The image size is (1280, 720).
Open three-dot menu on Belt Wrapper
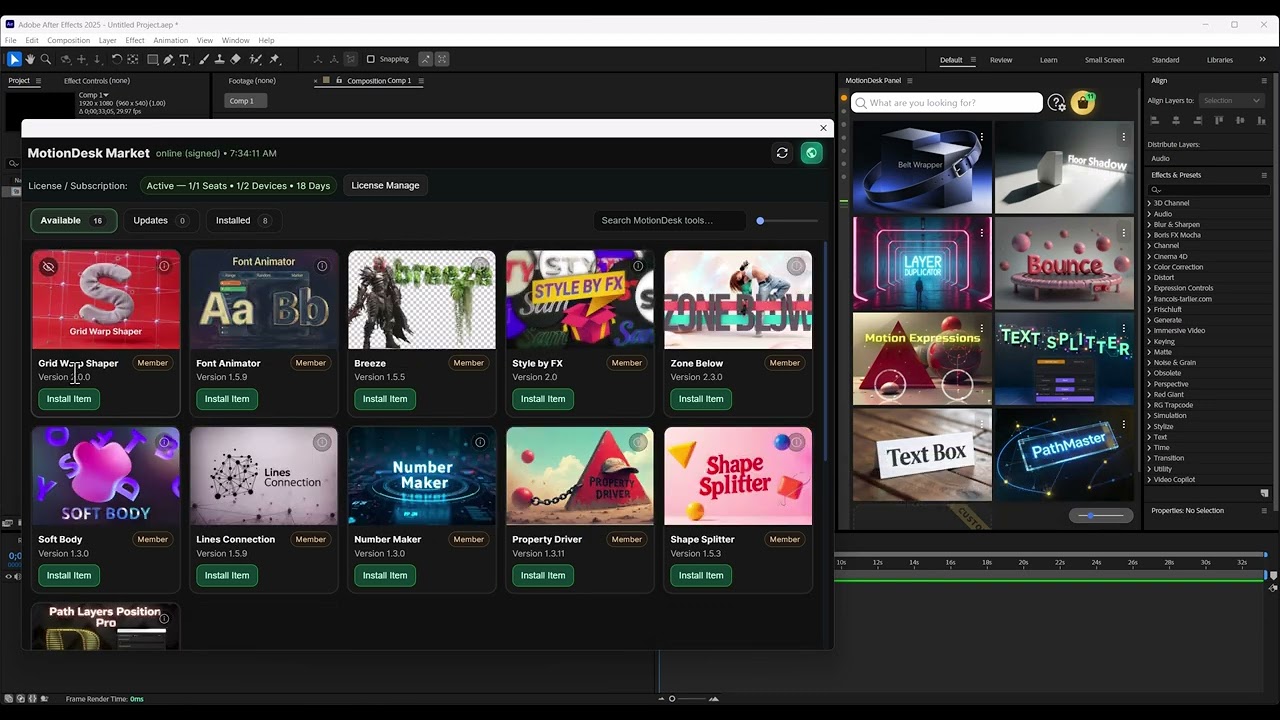click(x=982, y=137)
